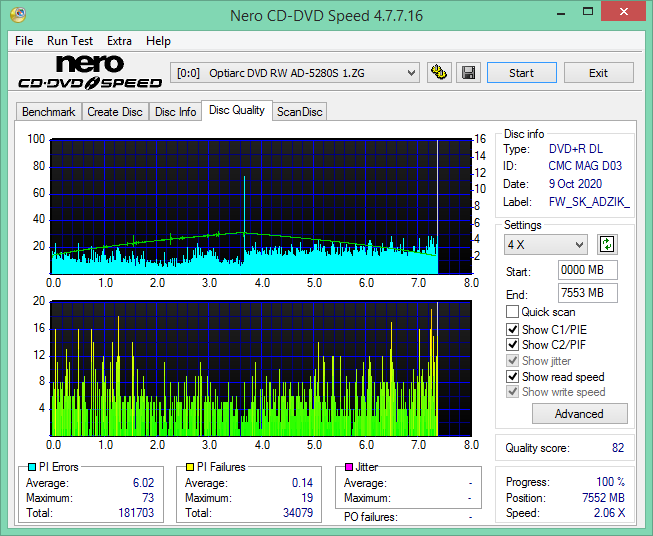
Task: Open the Help menu
Action: tap(158, 41)
